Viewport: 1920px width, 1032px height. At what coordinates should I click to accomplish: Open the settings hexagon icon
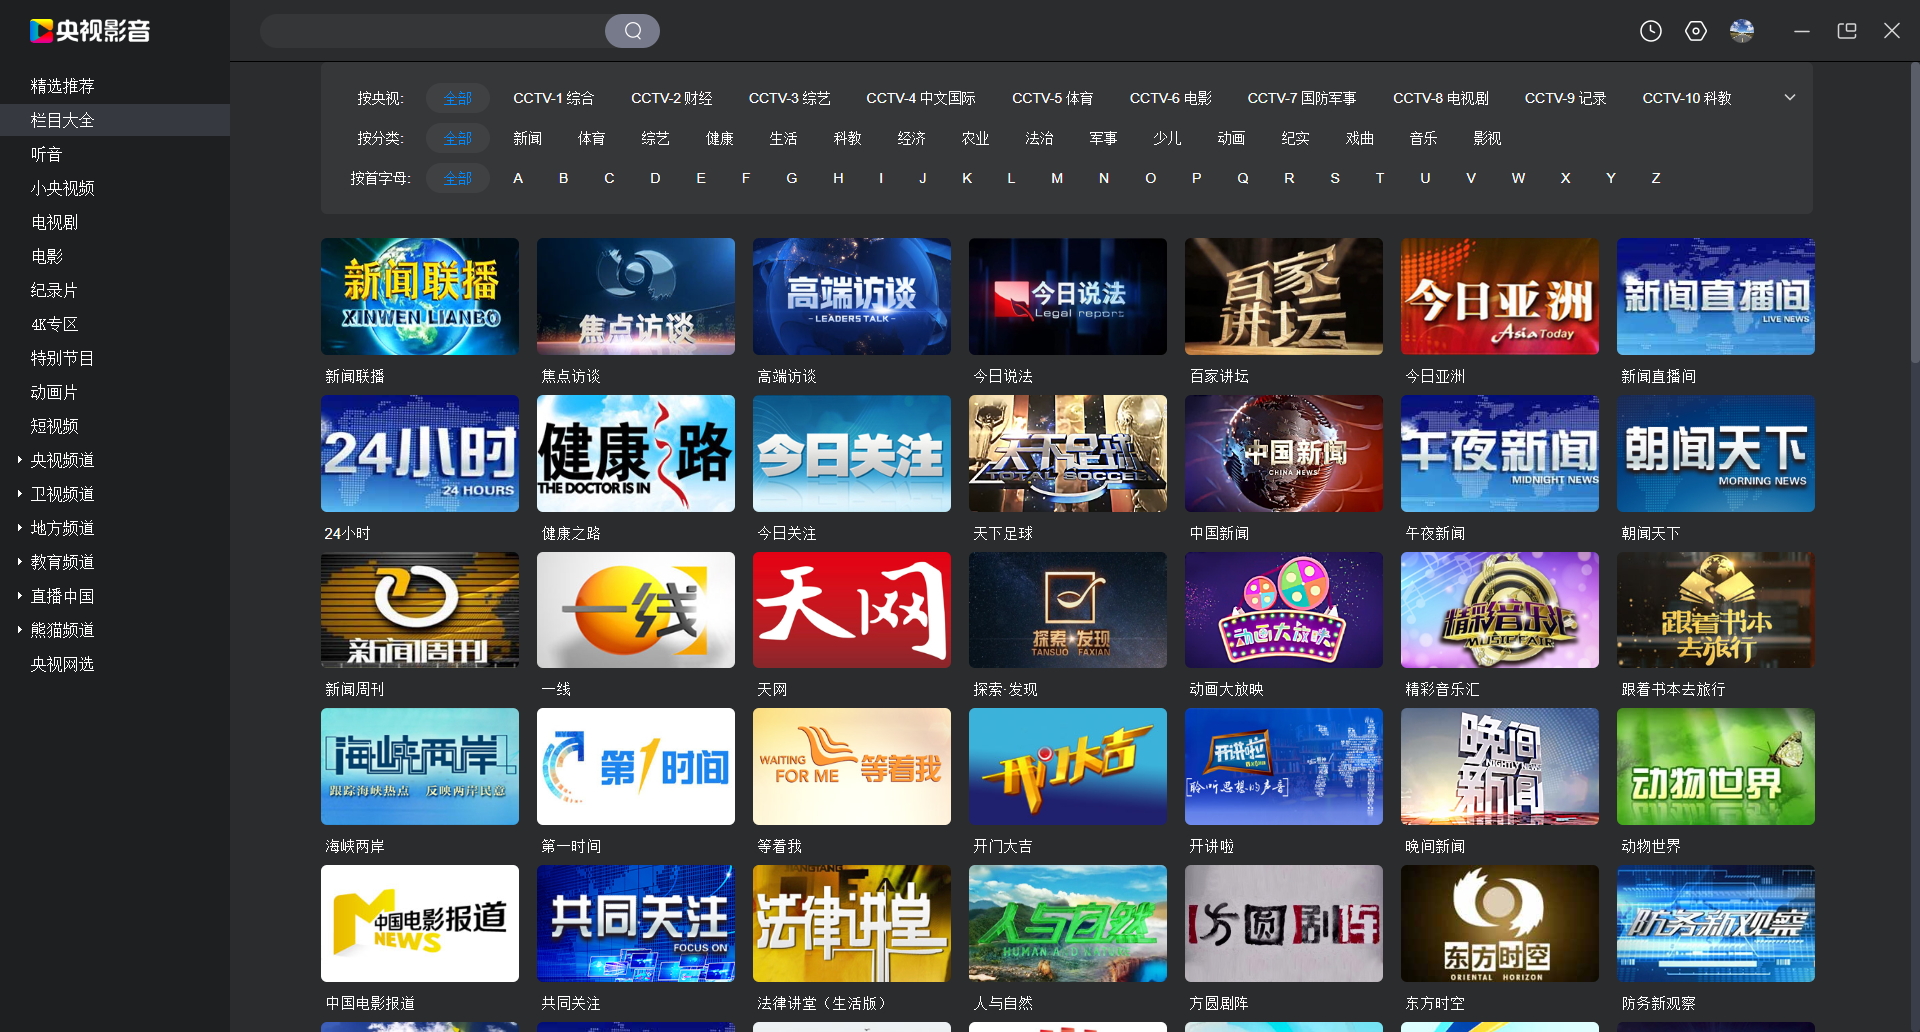pyautogui.click(x=1695, y=31)
